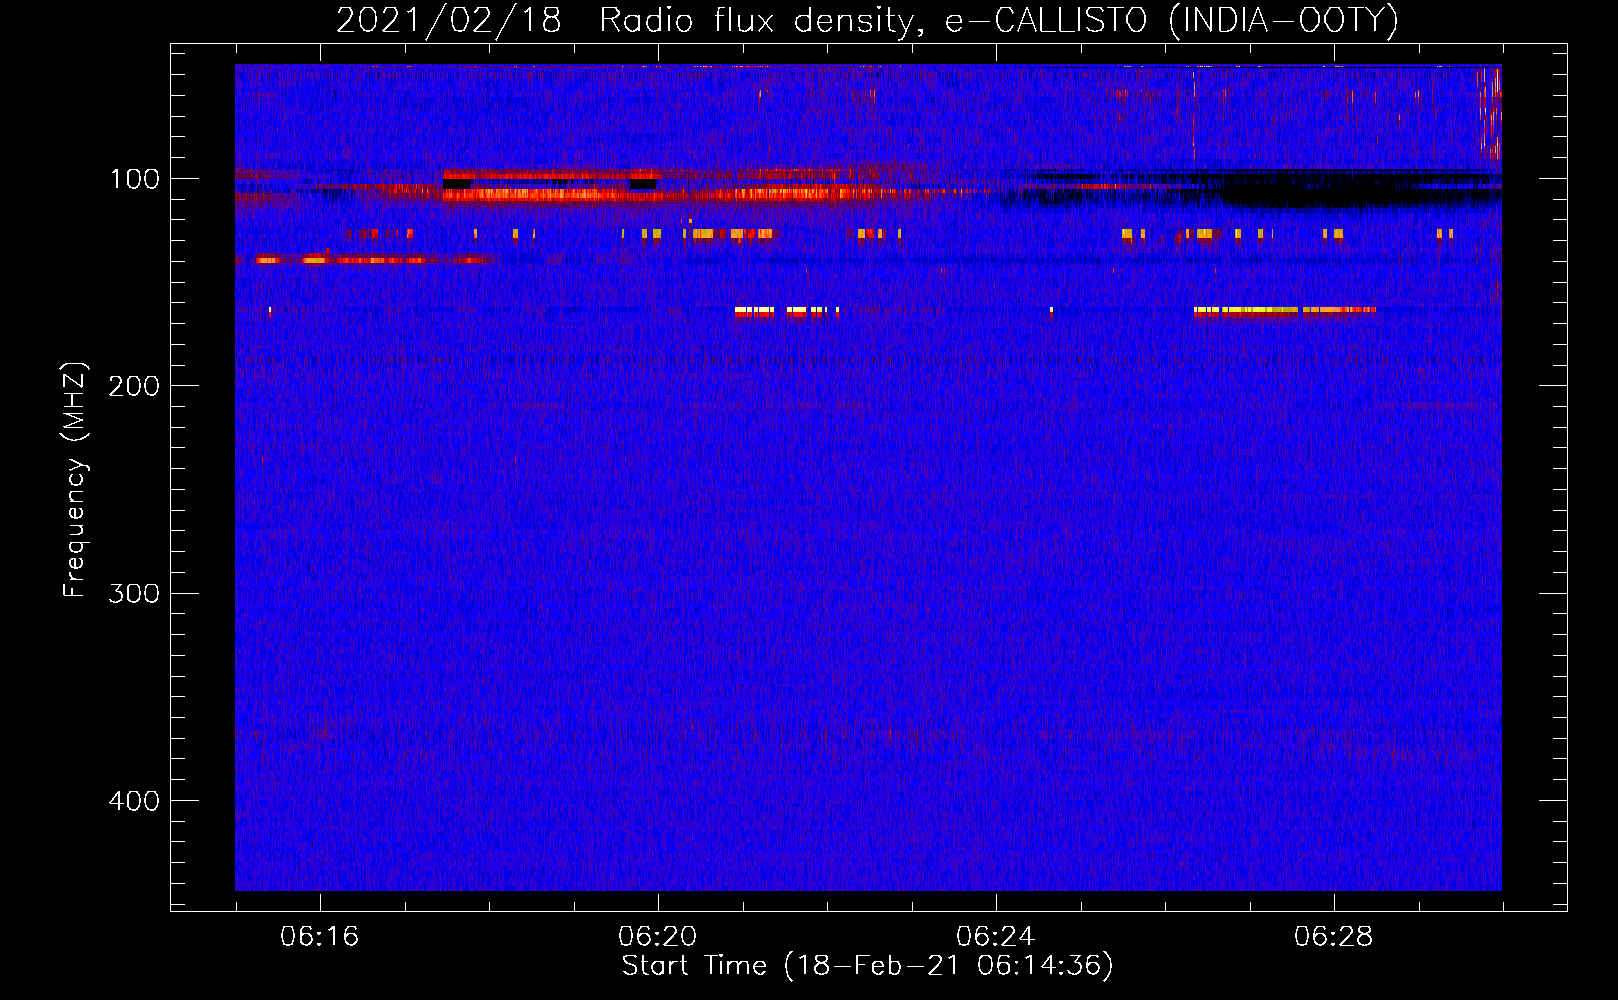
Task: Click the 06:16 time tick label
Action: 320,937
